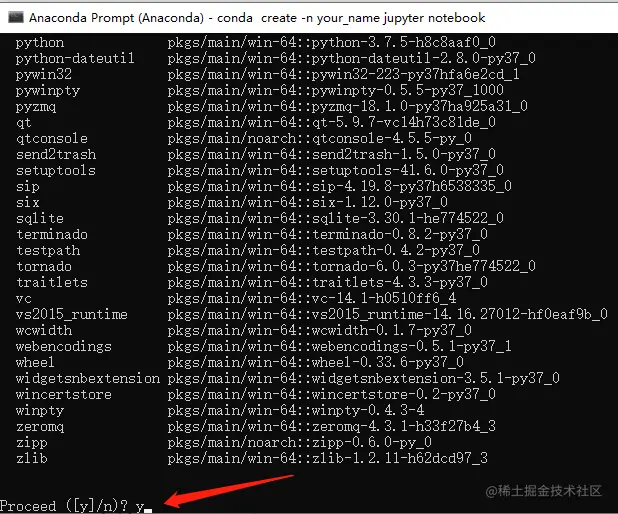Select 'pywin32-223-py37hfa6e2cd_1' spec text
The image size is (618, 514).
415,74
